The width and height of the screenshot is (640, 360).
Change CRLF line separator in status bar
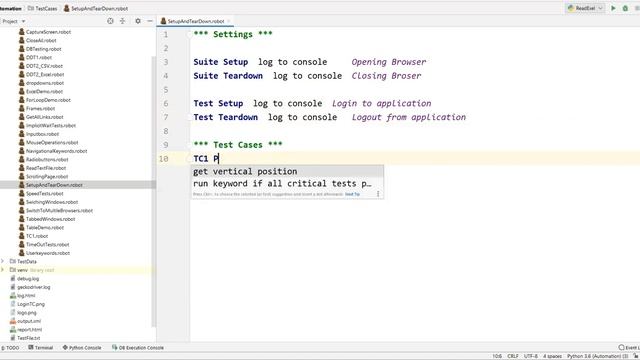click(513, 356)
